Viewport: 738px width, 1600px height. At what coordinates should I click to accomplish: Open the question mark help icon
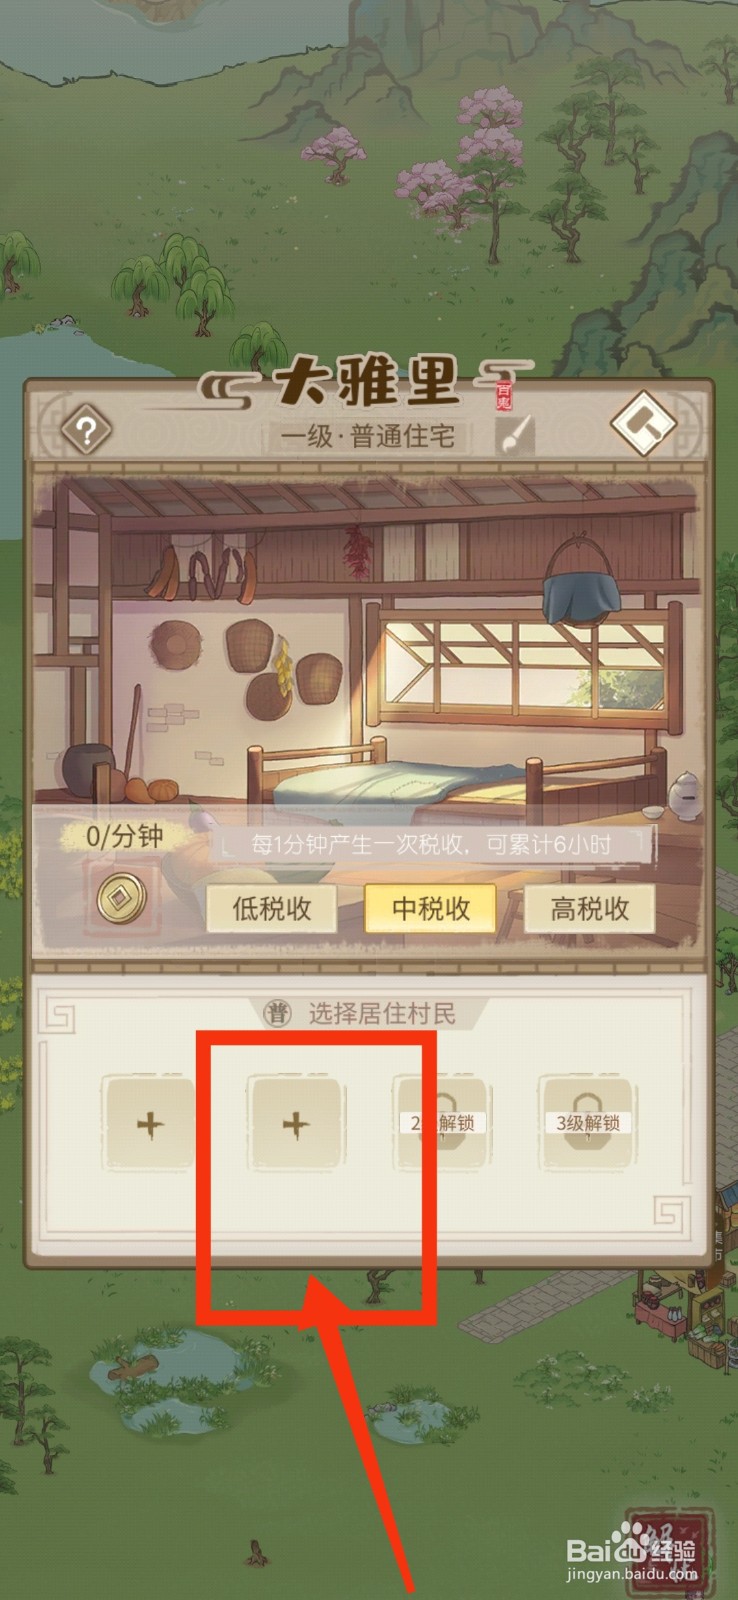click(87, 430)
